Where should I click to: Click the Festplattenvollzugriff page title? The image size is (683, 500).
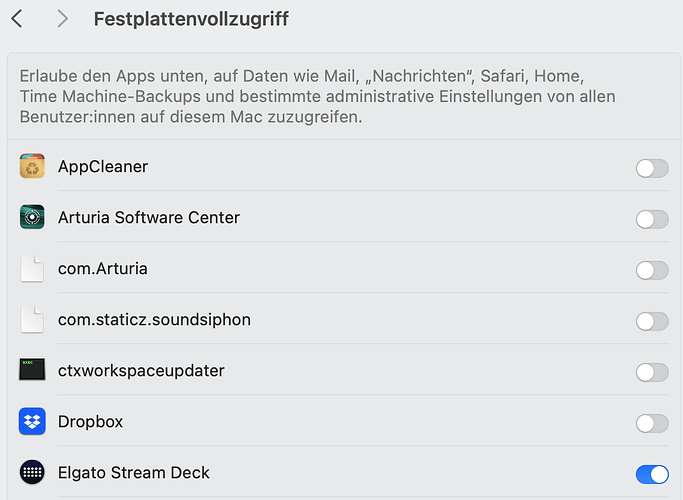tap(191, 19)
